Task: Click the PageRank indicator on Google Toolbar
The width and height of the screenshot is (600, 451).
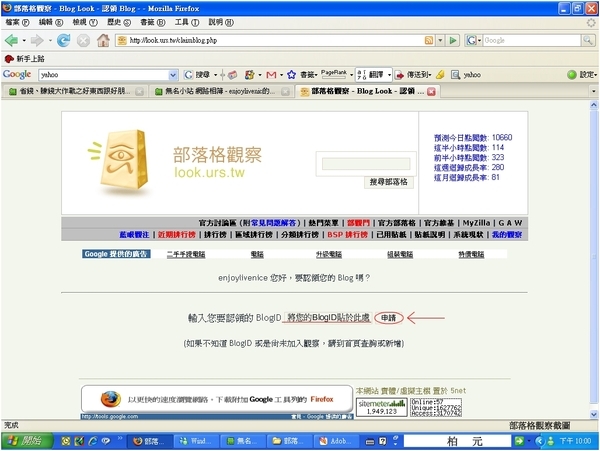Action: pos(334,74)
